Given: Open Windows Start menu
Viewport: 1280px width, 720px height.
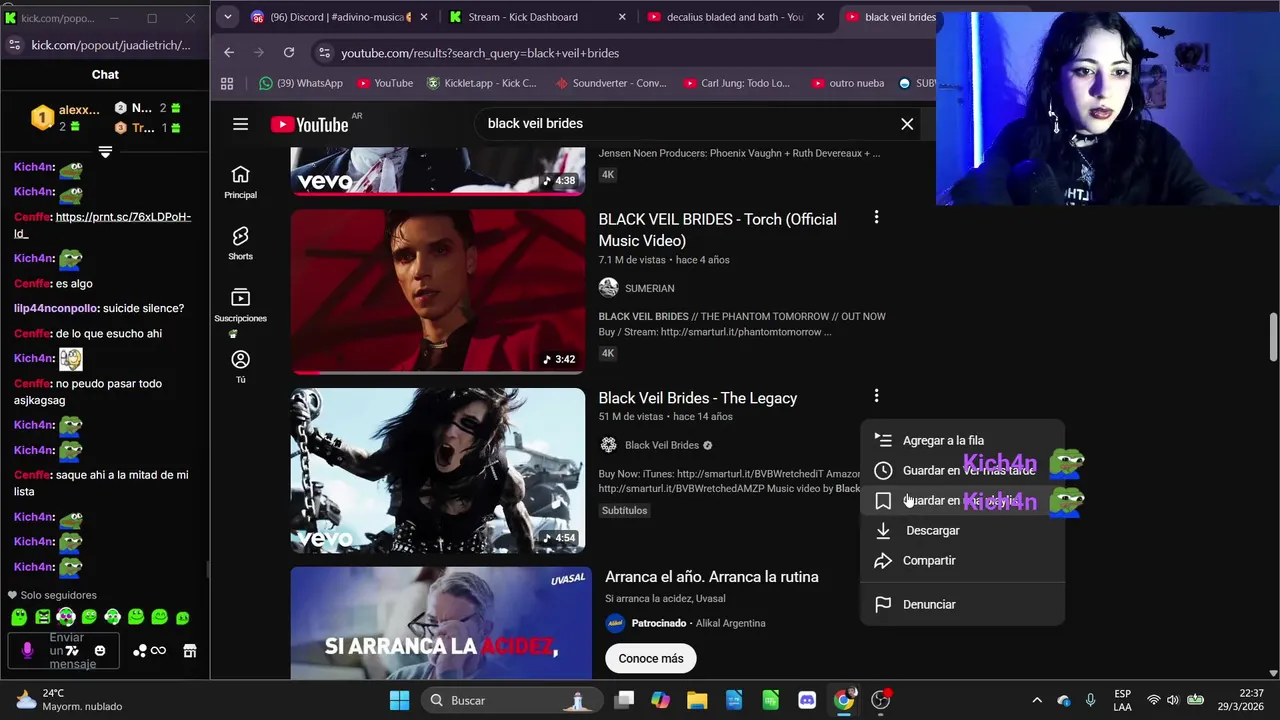Looking at the screenshot, I should tap(399, 700).
